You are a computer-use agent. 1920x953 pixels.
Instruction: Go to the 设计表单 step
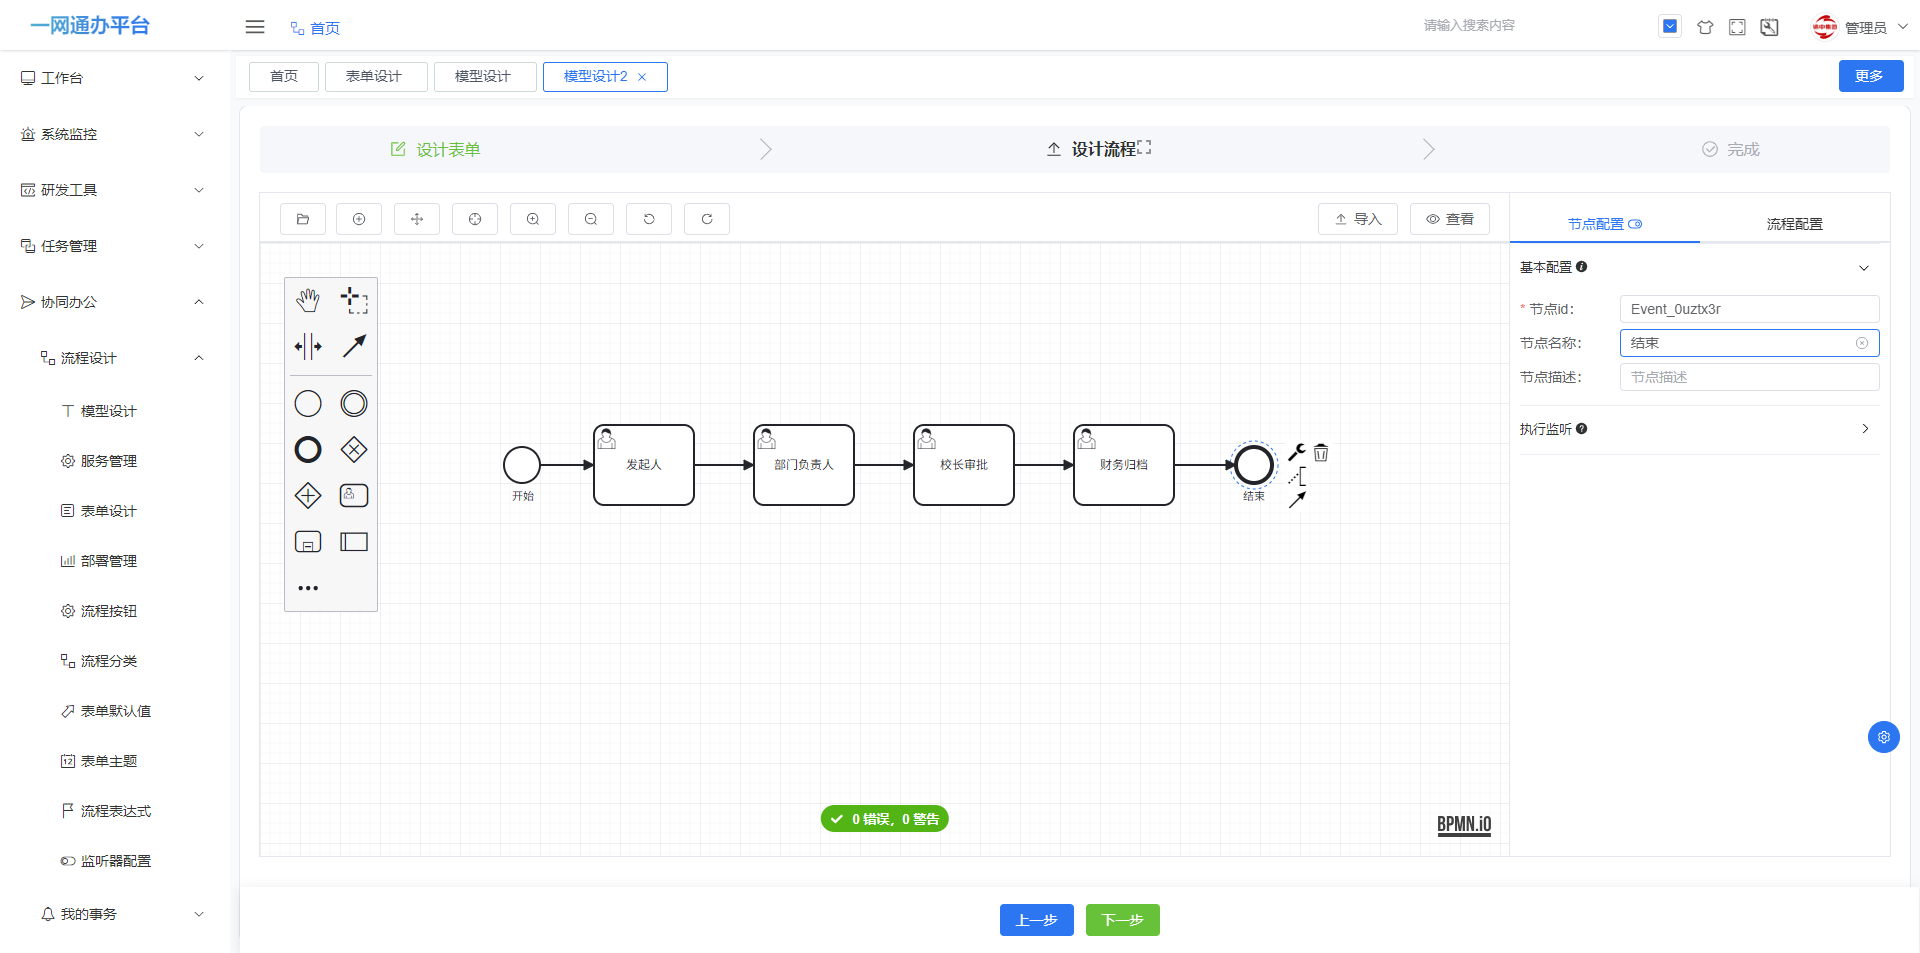click(x=436, y=149)
